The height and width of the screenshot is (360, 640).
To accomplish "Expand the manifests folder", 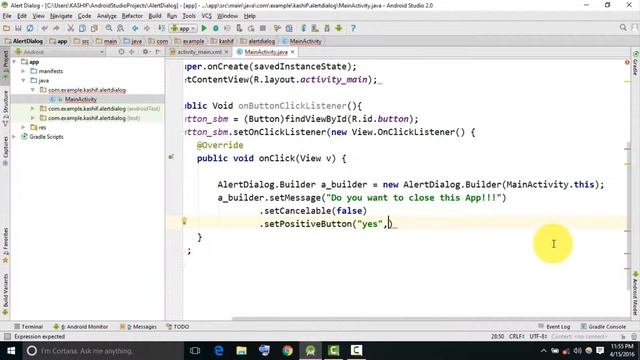I will [x=23, y=71].
